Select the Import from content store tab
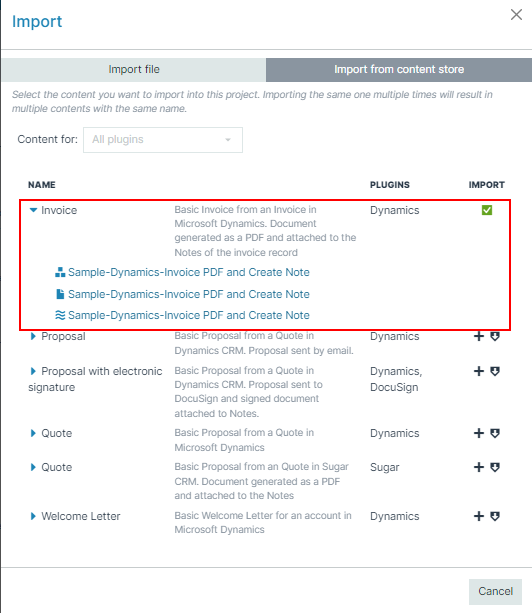Viewport: 532px width, 613px height. click(x=399, y=70)
